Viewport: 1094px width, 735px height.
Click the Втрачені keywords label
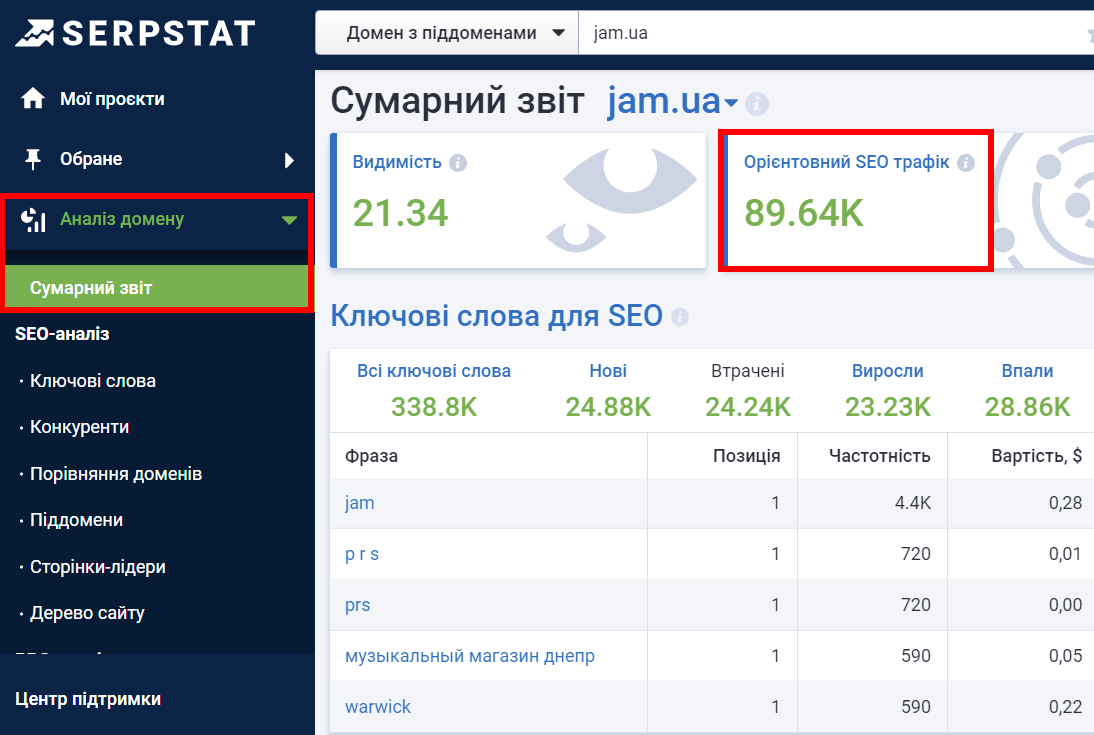[748, 371]
